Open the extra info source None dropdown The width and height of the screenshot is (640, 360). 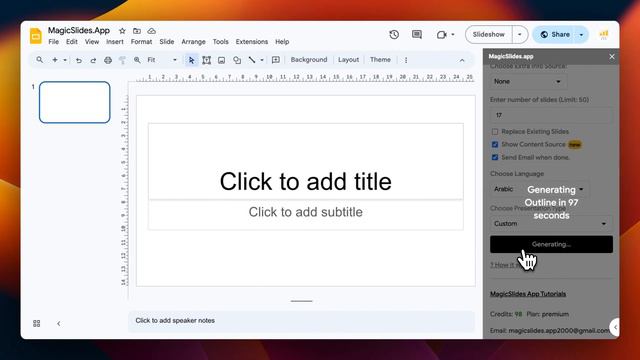coord(528,82)
